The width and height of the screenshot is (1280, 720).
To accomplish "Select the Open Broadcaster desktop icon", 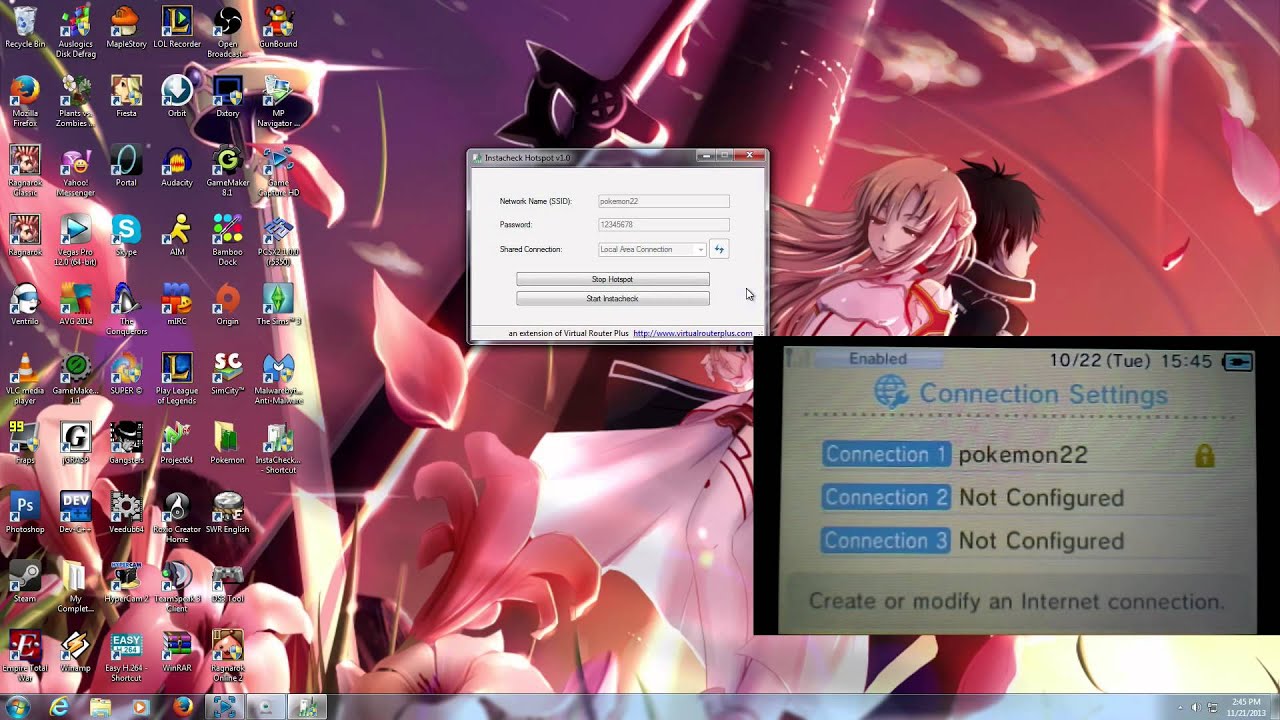I will pyautogui.click(x=227, y=32).
